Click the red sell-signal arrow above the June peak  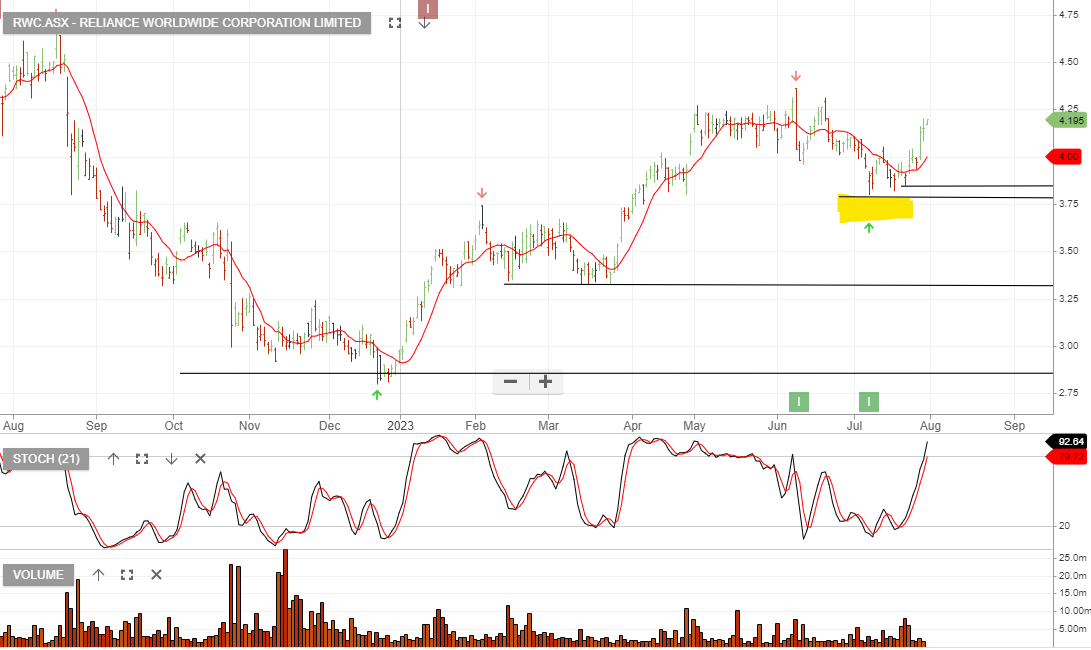point(796,74)
